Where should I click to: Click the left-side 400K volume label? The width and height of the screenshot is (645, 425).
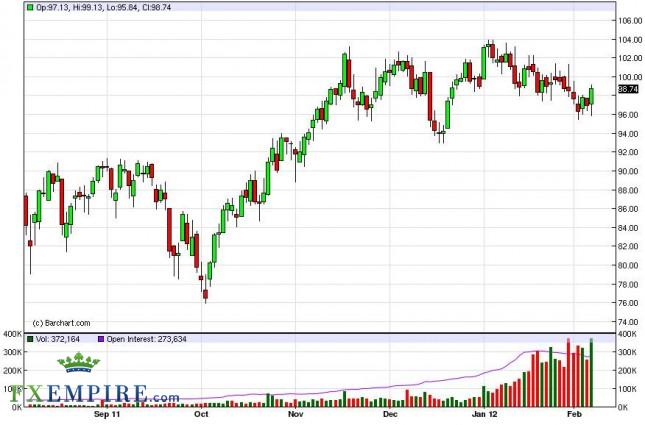[12, 334]
